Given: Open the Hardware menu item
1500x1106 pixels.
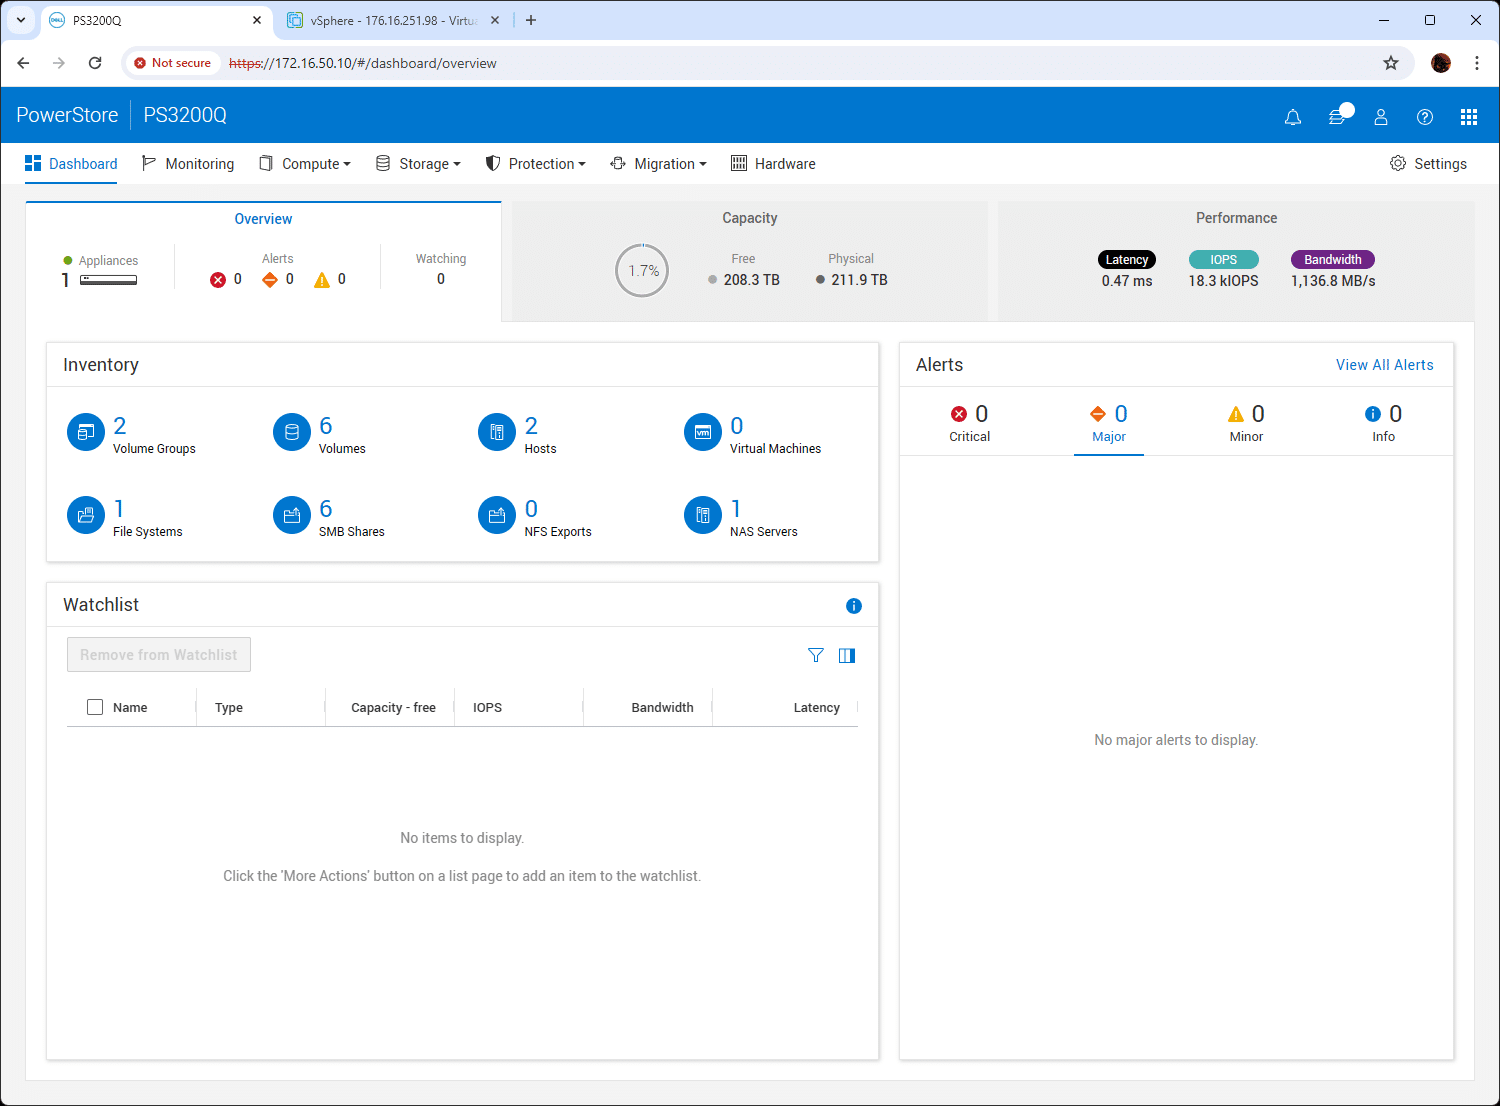Looking at the screenshot, I should pyautogui.click(x=773, y=164).
